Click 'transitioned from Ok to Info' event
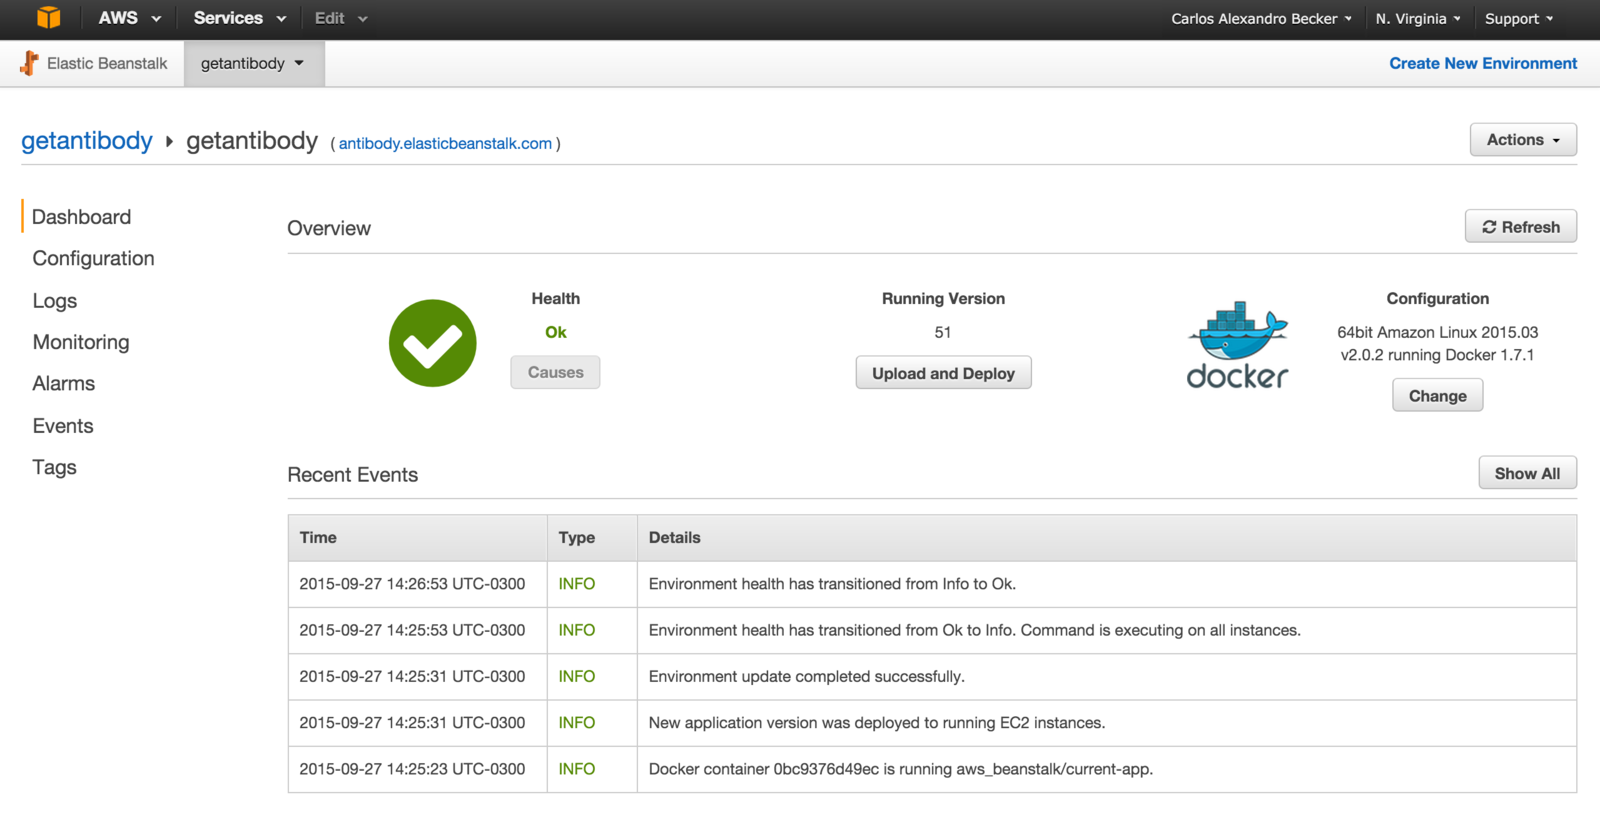This screenshot has height=827, width=1600. pyautogui.click(x=975, y=630)
